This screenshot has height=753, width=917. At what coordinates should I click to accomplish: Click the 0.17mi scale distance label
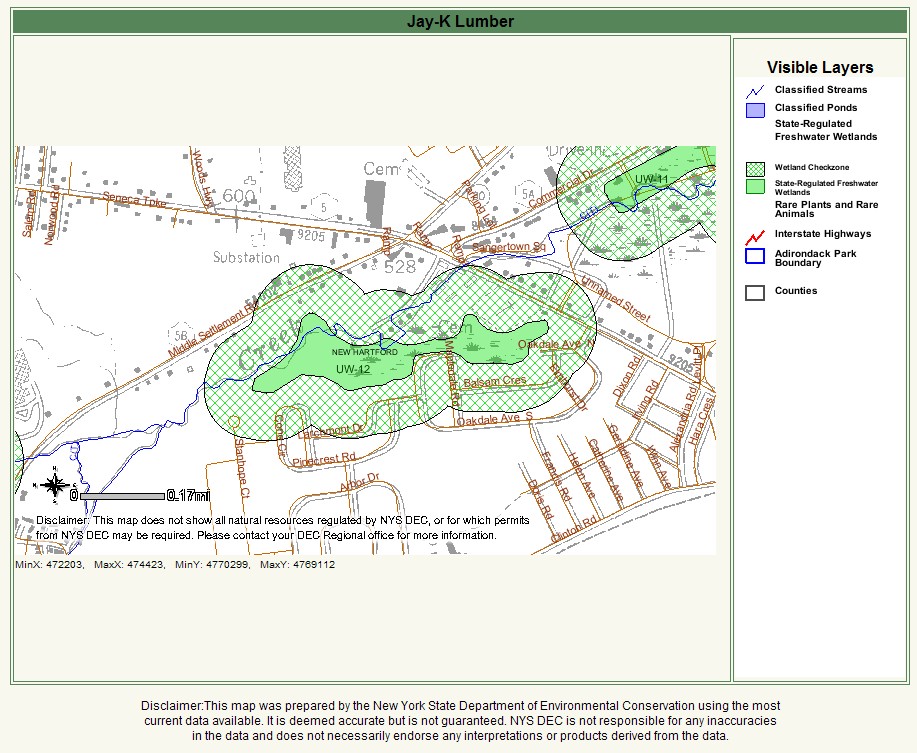189,496
